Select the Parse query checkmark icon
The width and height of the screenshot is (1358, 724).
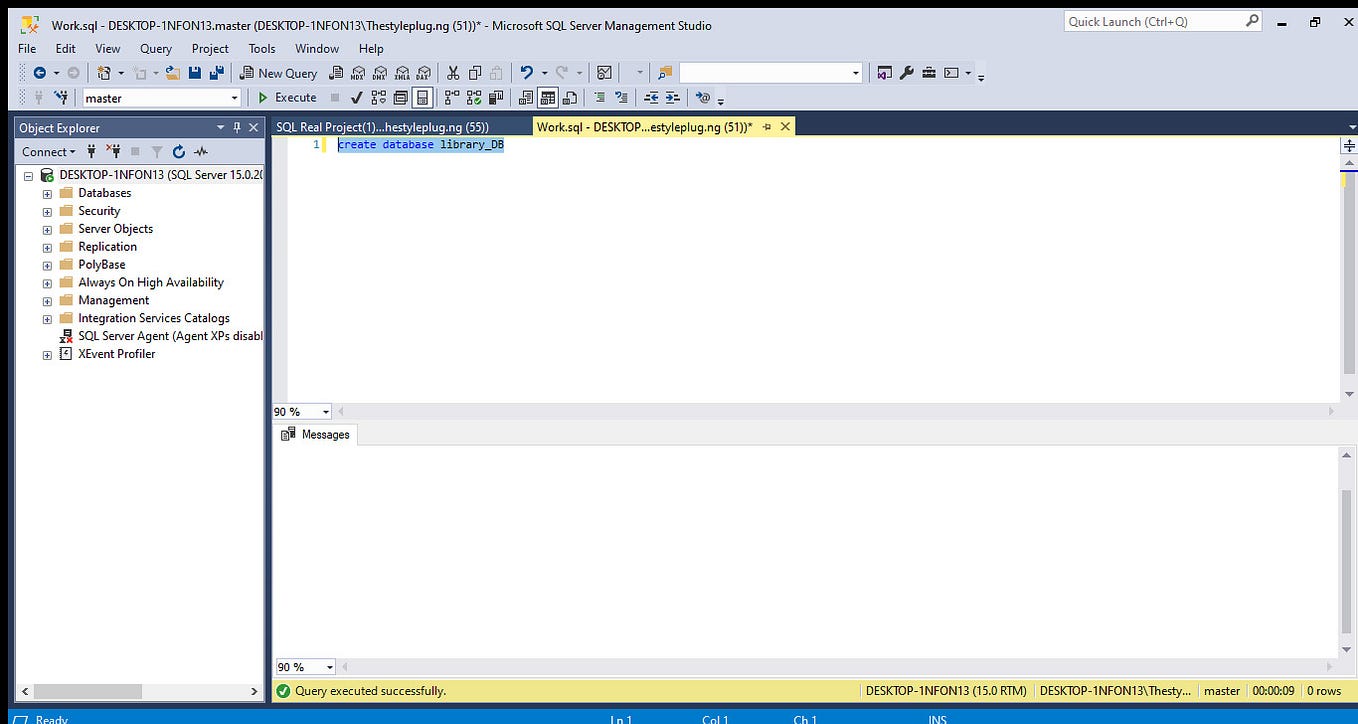[x=356, y=97]
